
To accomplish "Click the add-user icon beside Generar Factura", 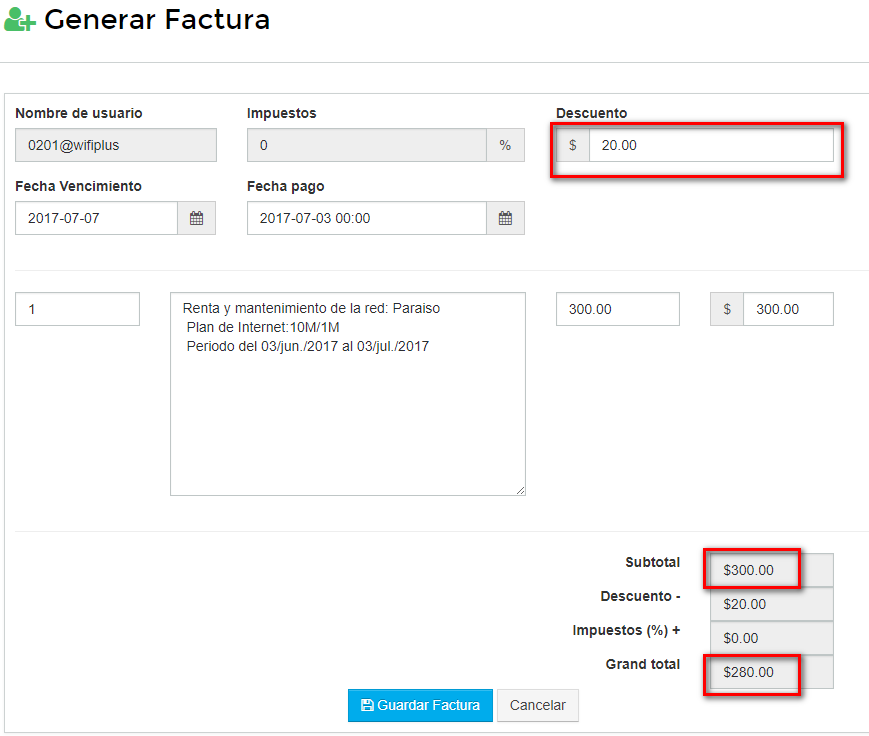I will point(20,20).
